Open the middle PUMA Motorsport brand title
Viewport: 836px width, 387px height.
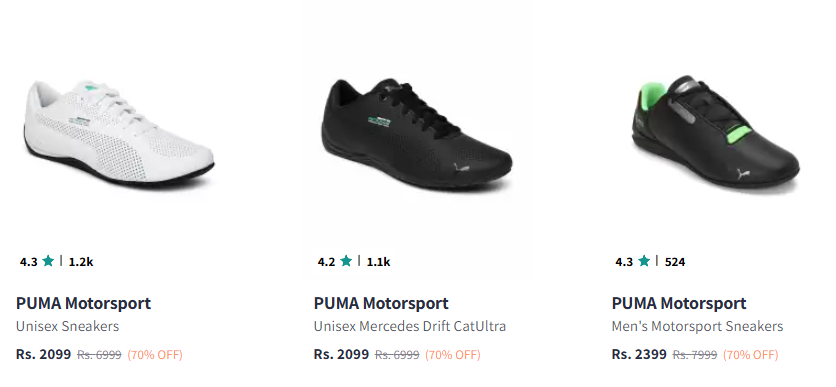(x=381, y=303)
